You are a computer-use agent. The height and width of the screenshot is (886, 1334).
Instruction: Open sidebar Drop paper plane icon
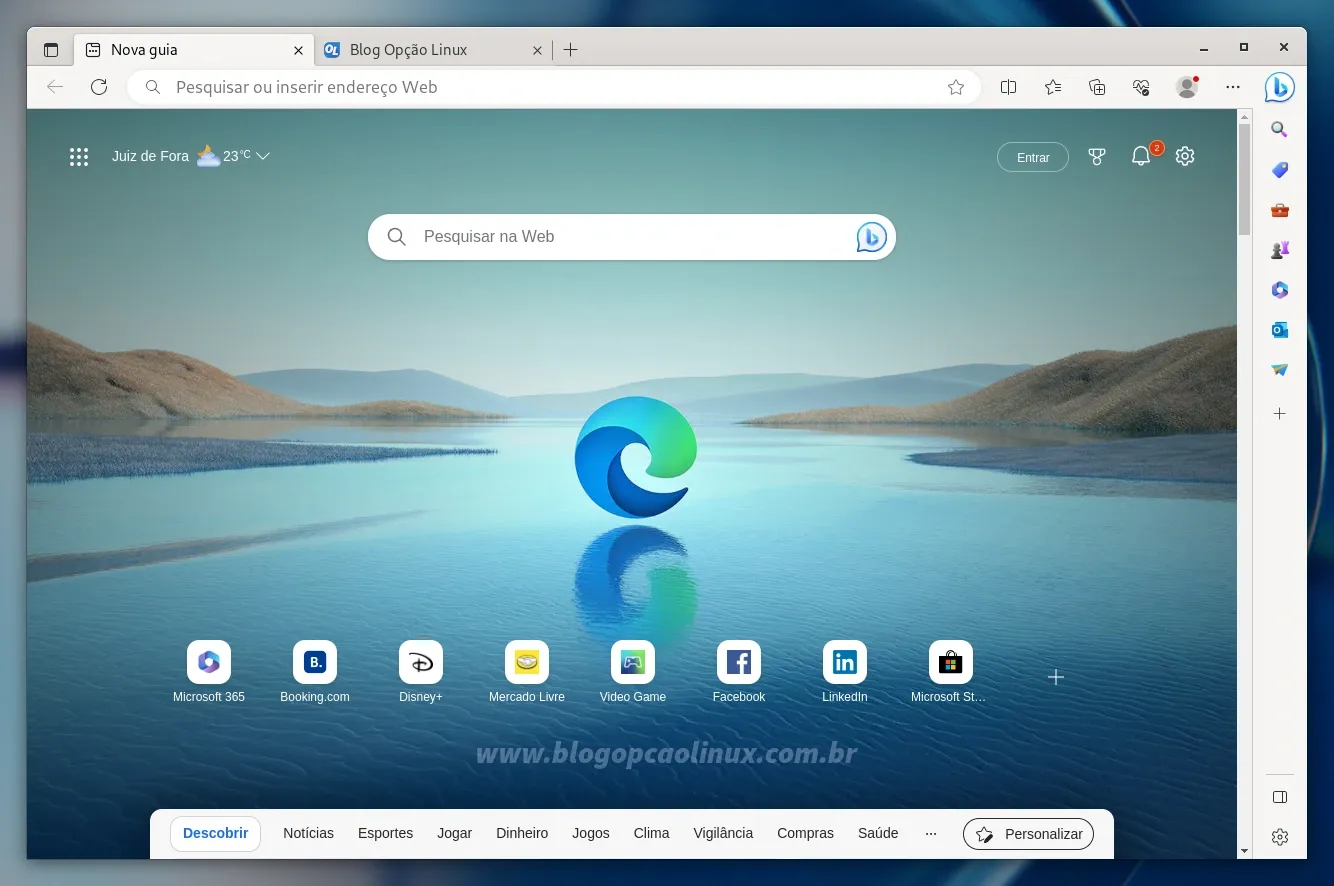tap(1279, 370)
